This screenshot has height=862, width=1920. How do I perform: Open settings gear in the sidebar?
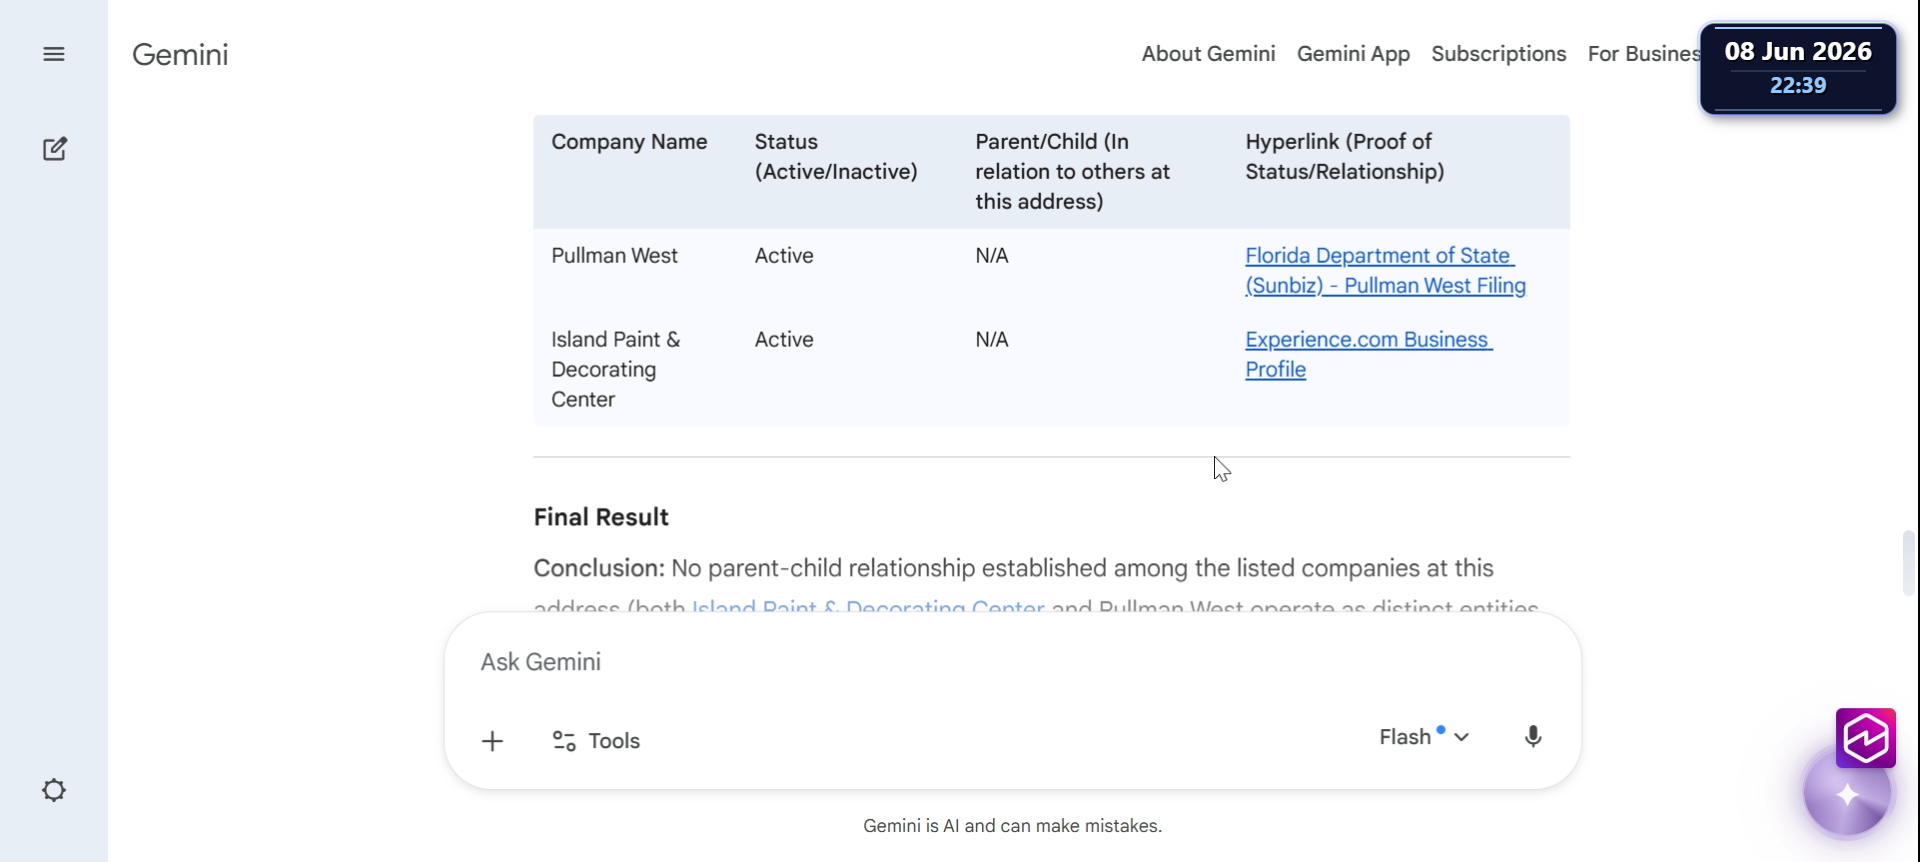point(54,790)
